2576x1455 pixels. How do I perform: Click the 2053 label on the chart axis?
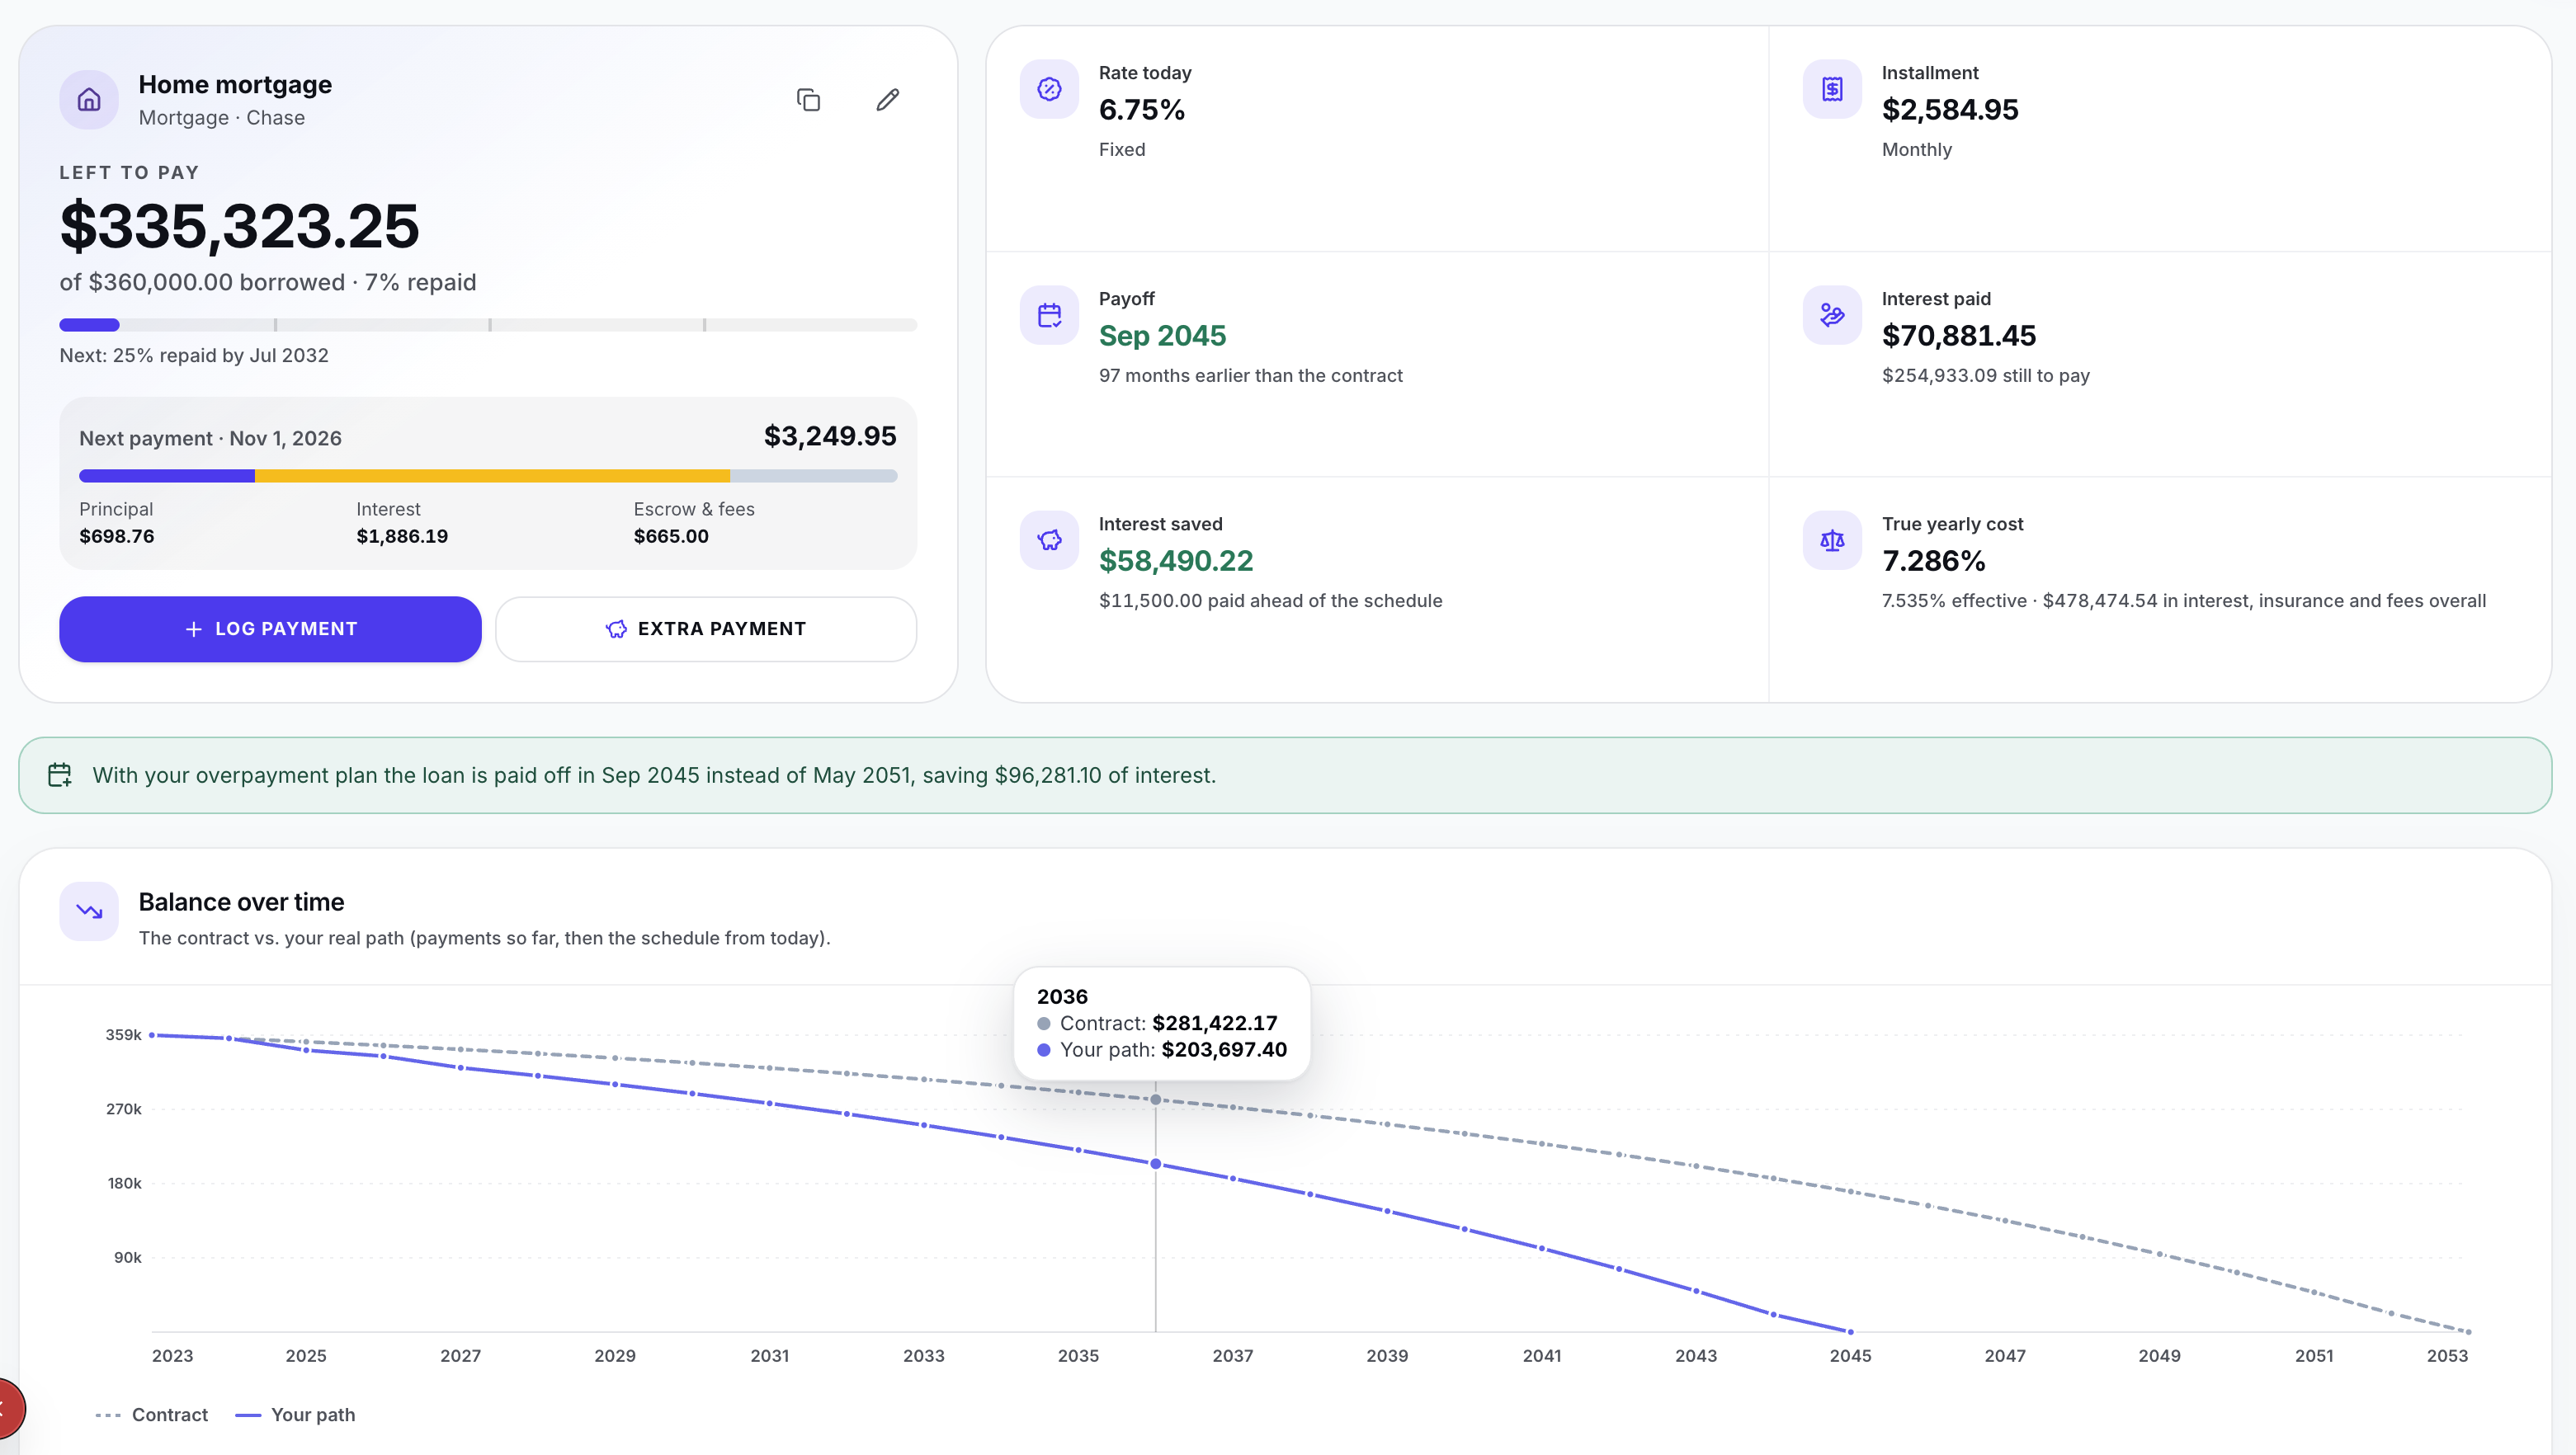point(2447,1356)
